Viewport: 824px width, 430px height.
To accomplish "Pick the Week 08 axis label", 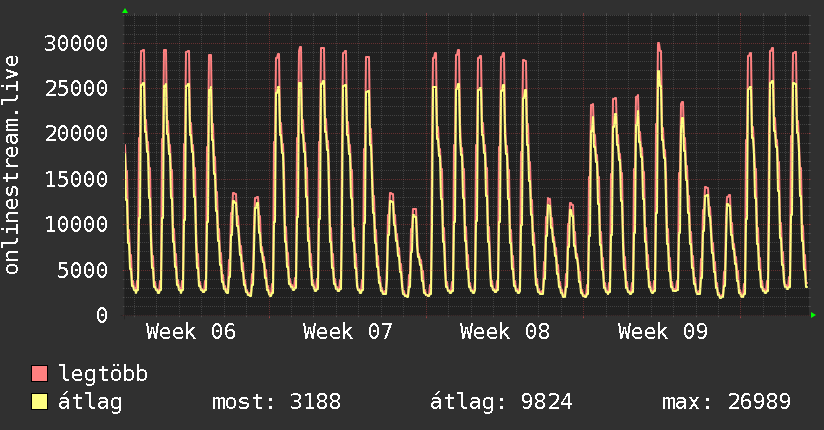I will point(505,331).
